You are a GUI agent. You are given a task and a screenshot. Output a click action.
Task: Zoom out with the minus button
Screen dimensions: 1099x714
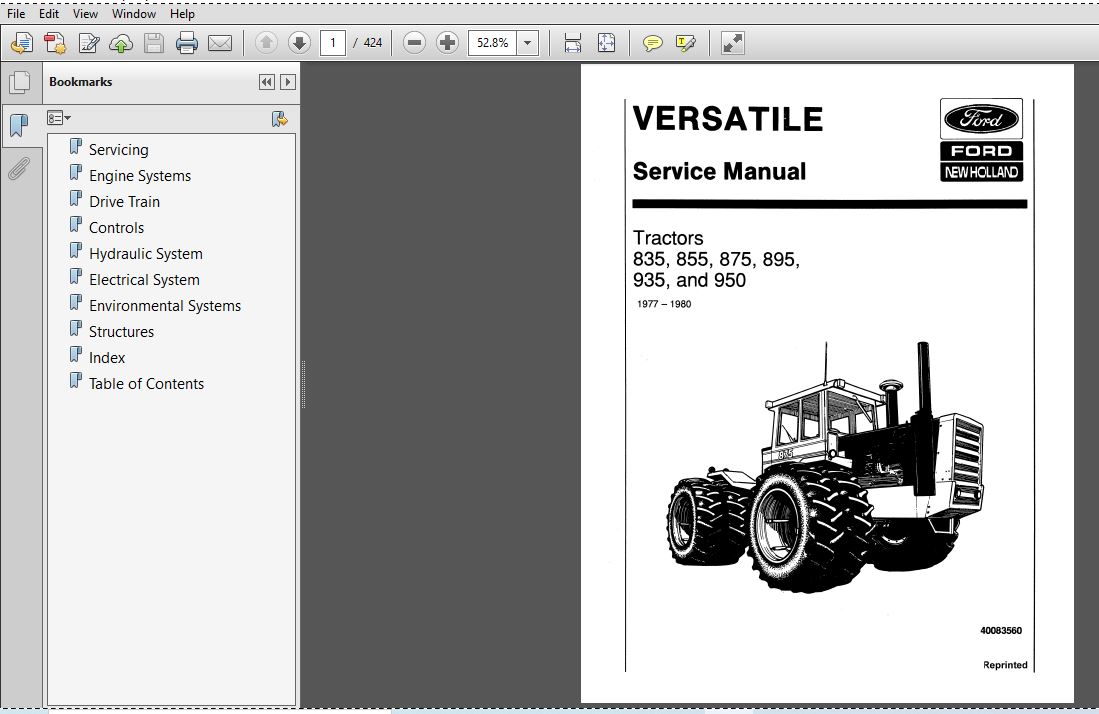[x=414, y=43]
